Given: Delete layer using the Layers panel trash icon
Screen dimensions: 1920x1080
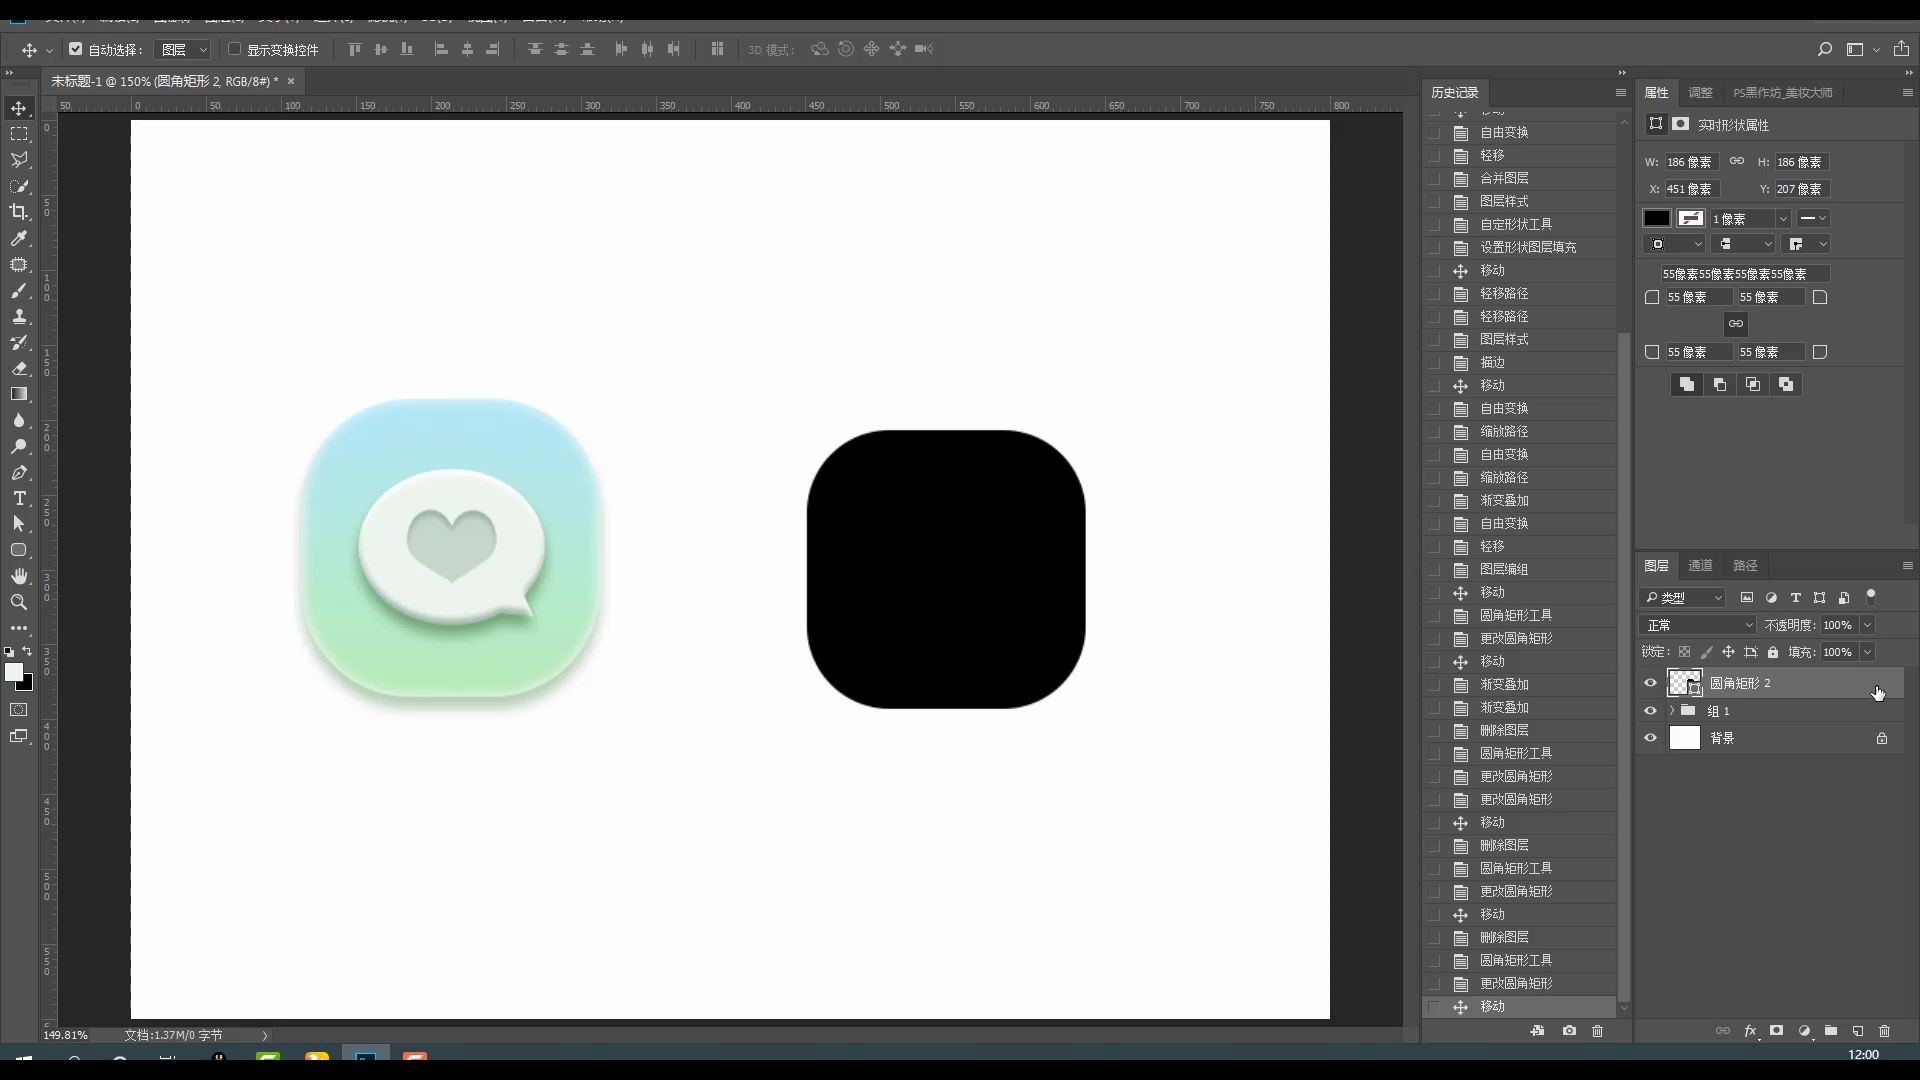Looking at the screenshot, I should pos(1885,1031).
